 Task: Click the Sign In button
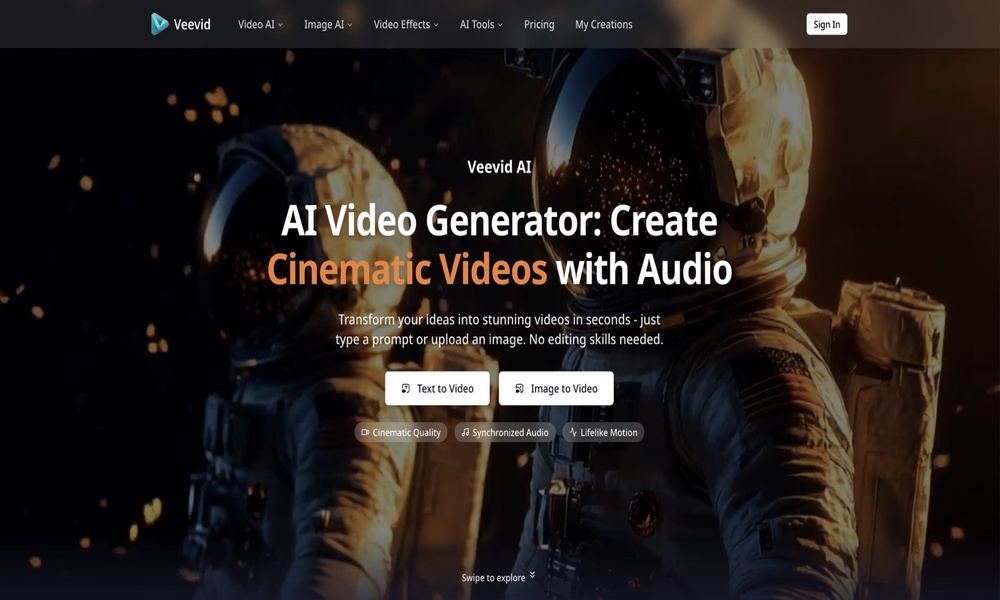tap(826, 23)
